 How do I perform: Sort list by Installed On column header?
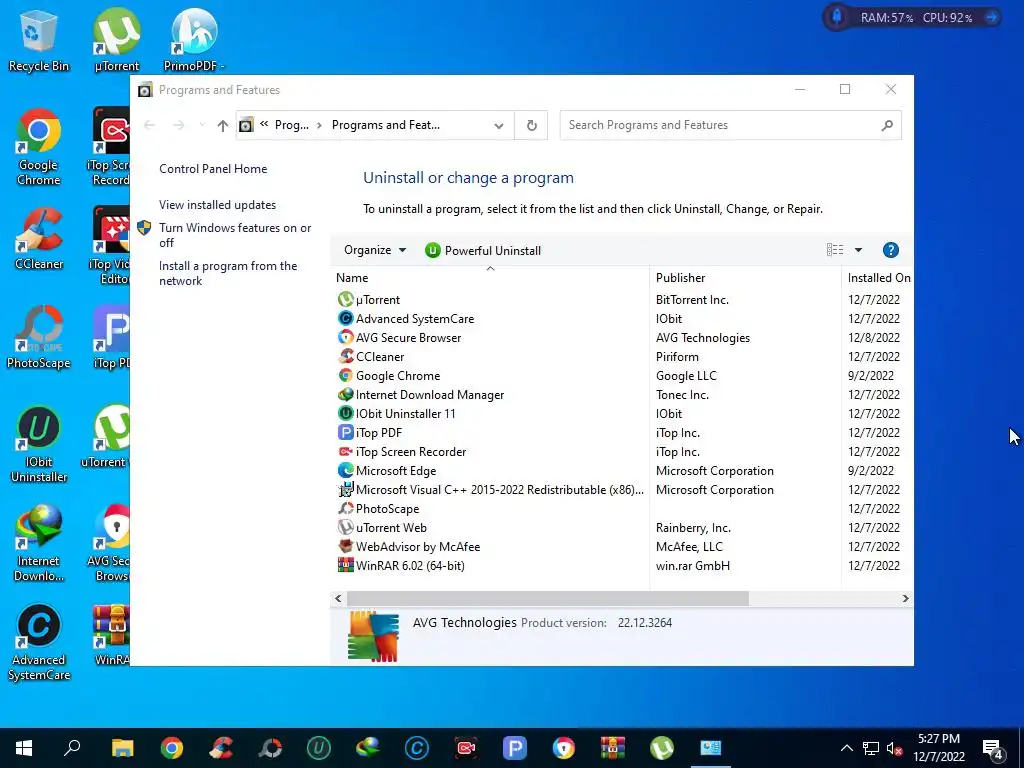878,278
